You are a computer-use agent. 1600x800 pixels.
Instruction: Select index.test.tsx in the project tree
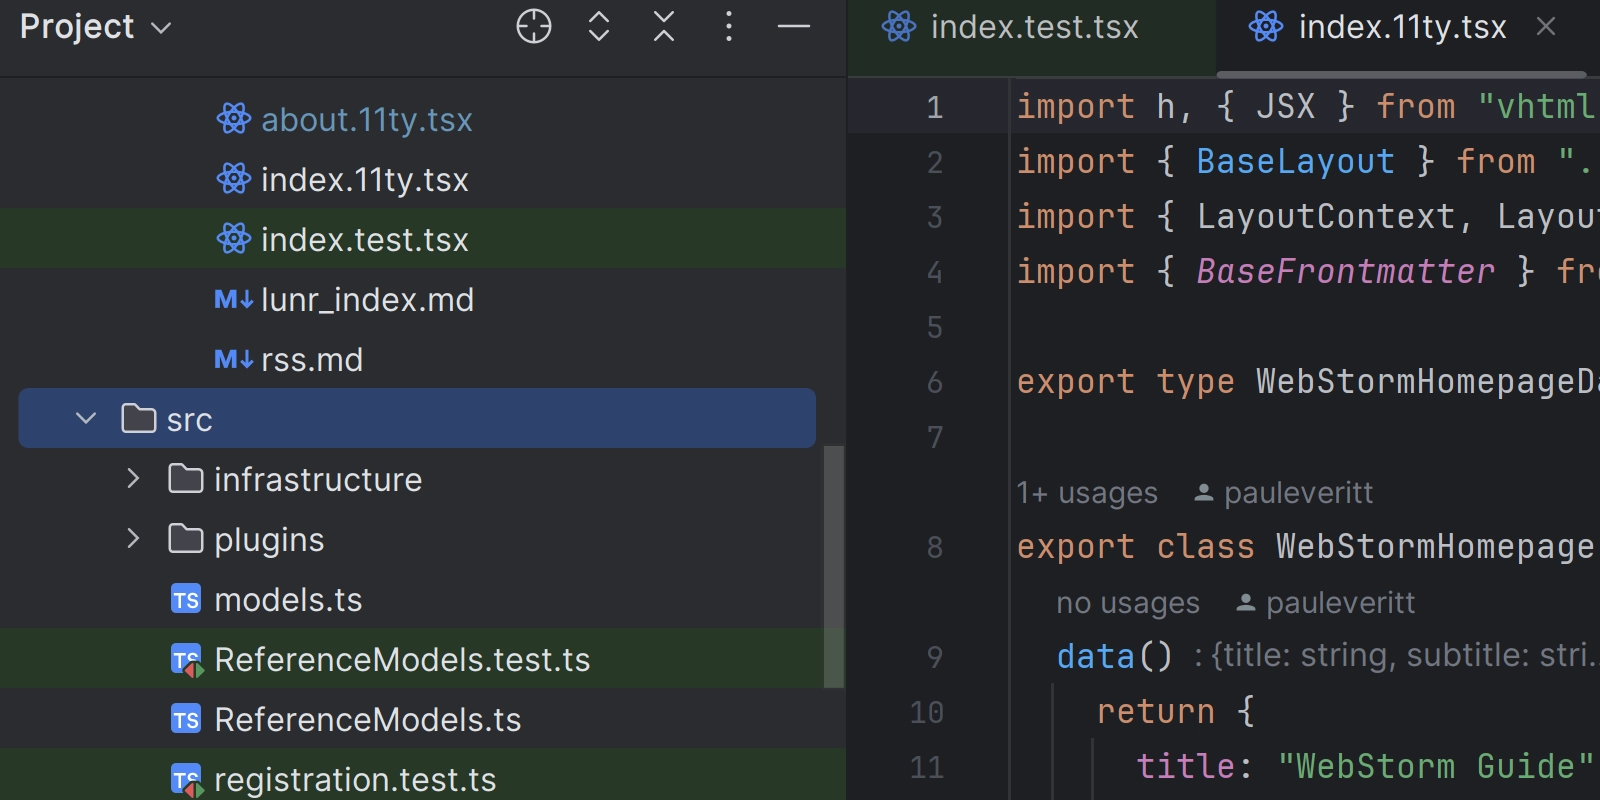tap(365, 240)
